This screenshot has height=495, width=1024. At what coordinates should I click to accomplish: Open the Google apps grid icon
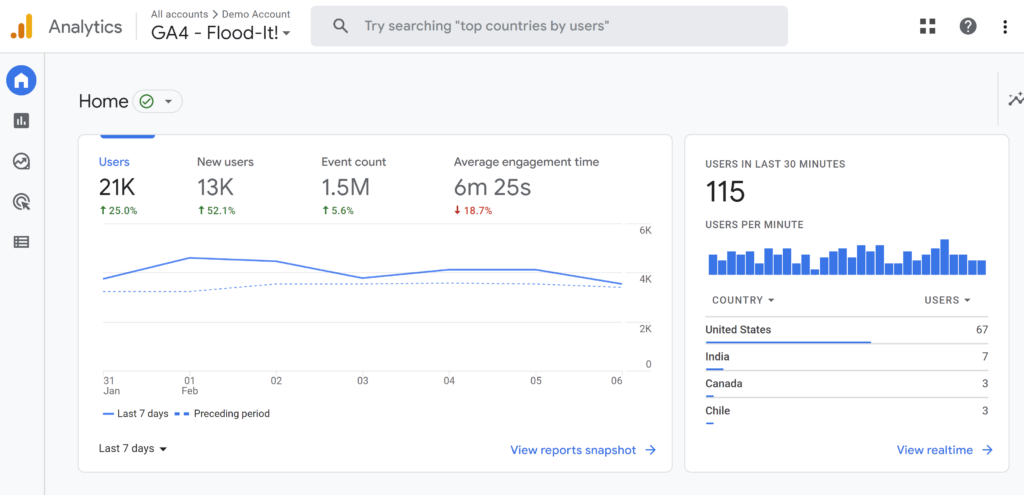pos(927,26)
